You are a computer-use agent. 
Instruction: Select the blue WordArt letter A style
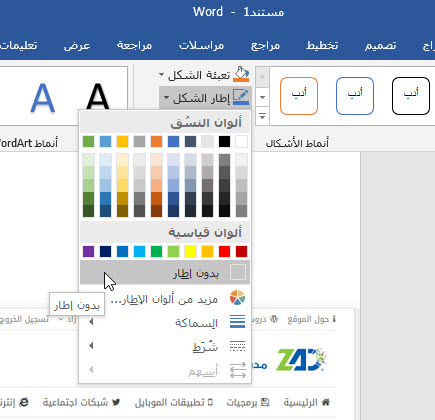tap(42, 98)
